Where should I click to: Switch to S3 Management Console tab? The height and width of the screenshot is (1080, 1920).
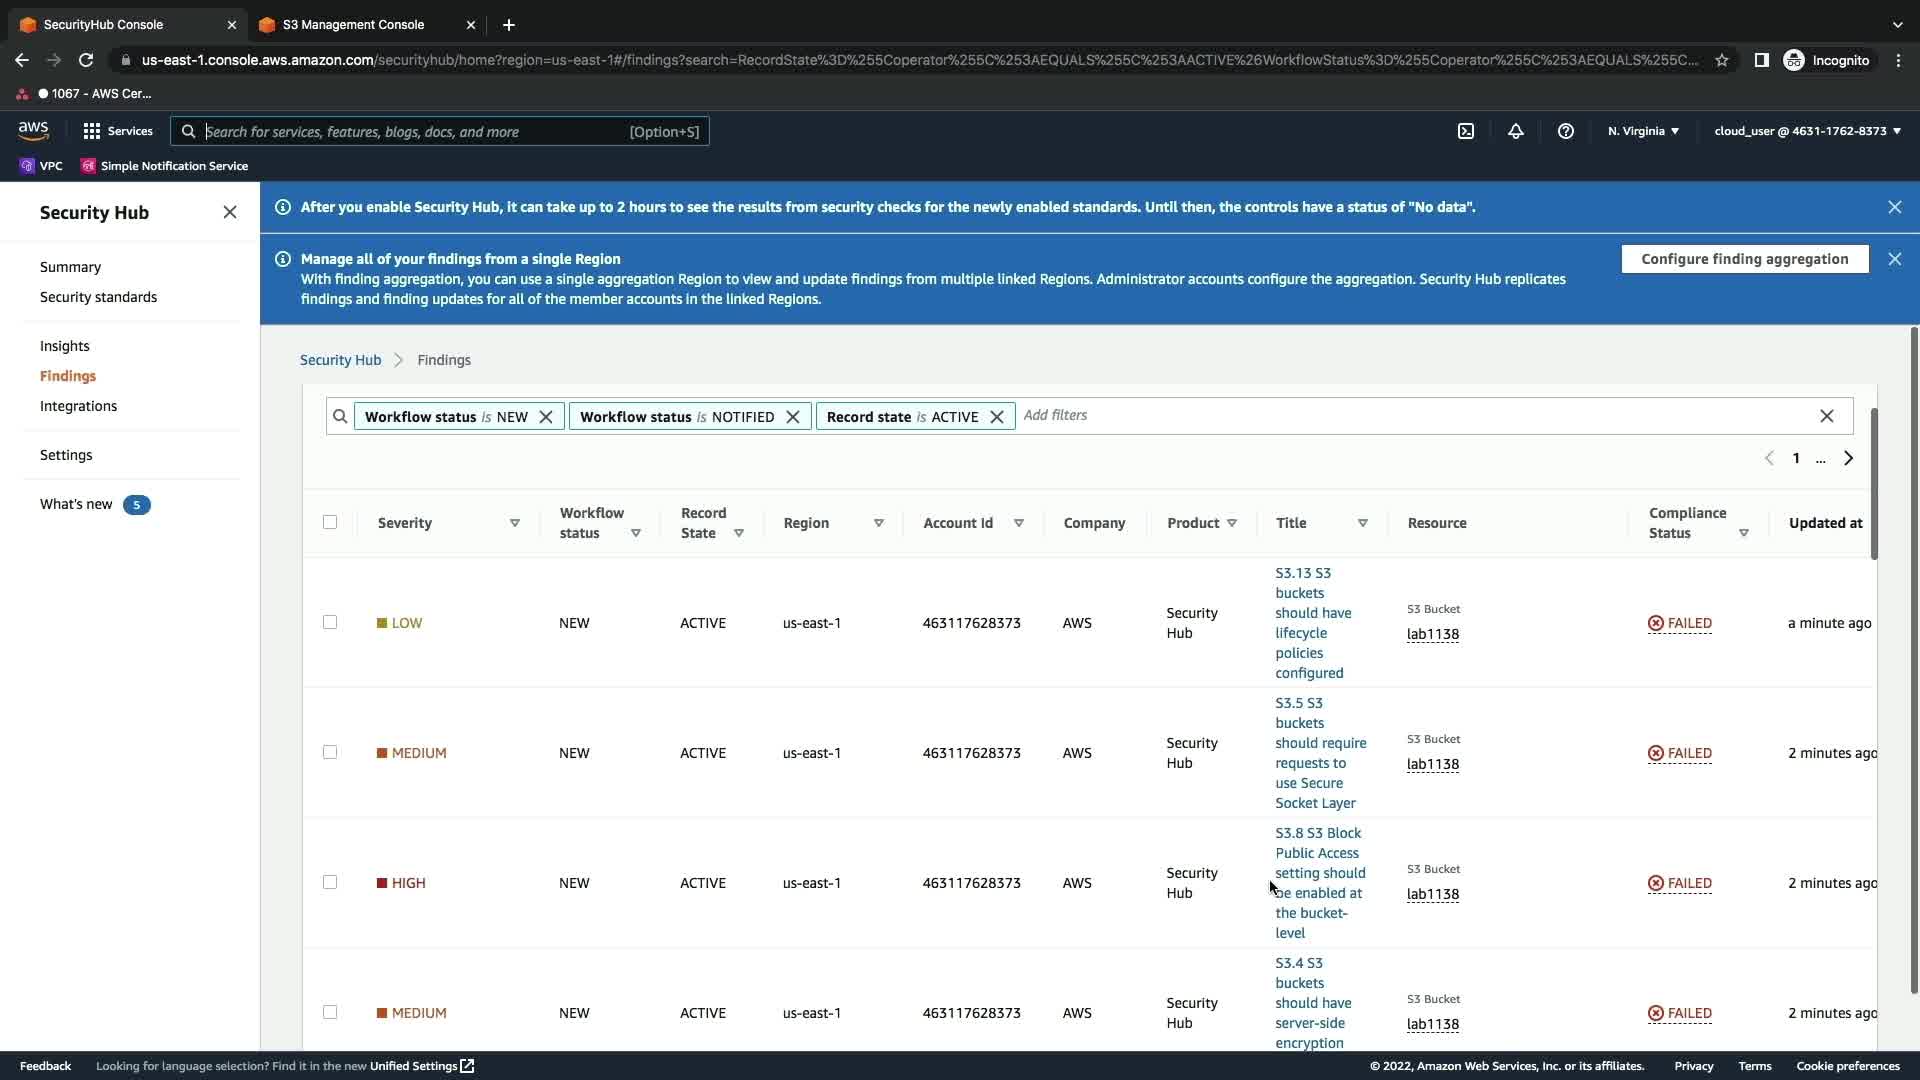(x=353, y=25)
